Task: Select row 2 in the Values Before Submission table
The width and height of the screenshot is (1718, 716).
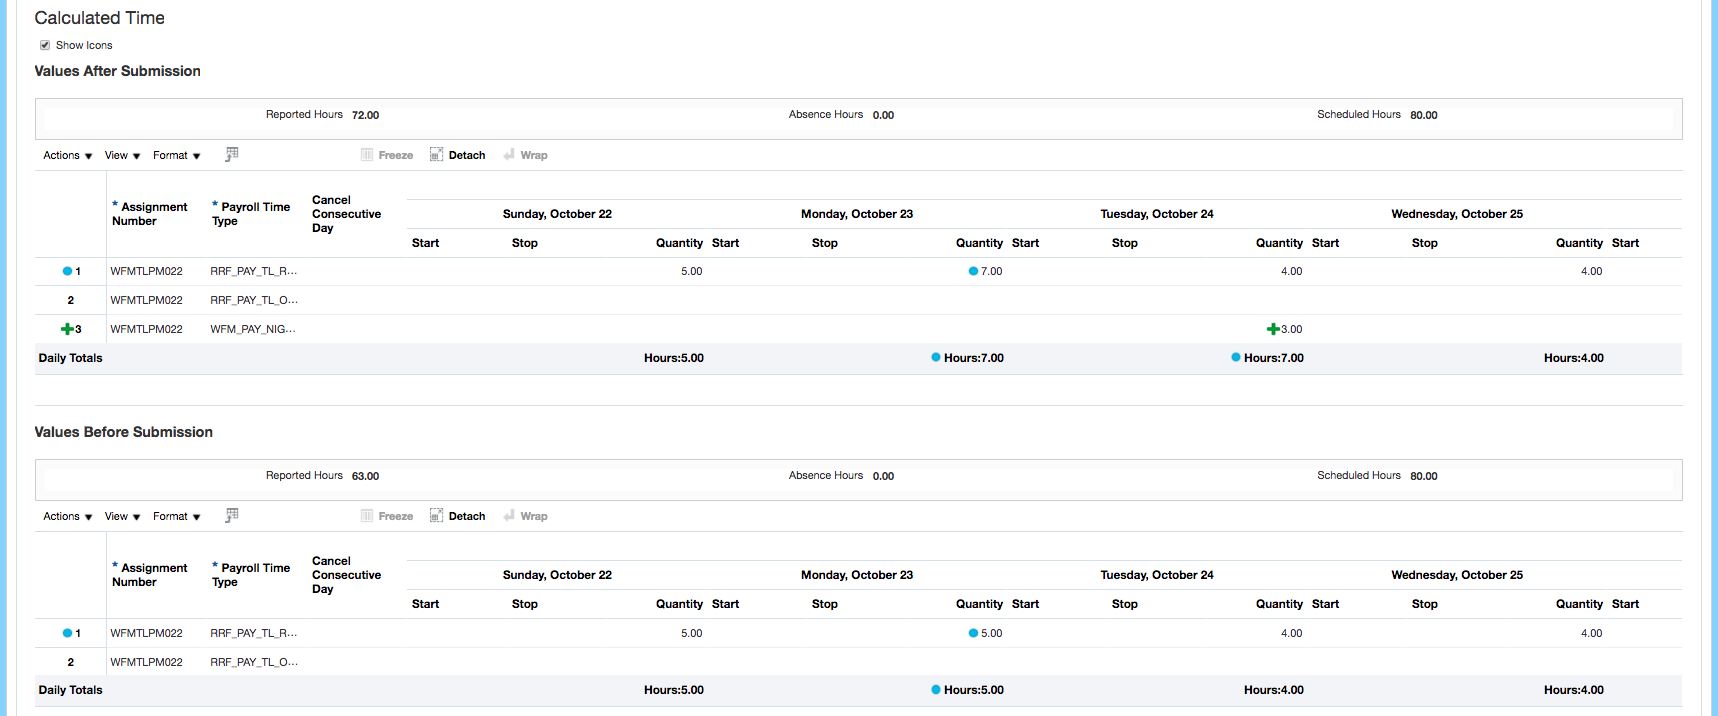Action: [x=70, y=662]
